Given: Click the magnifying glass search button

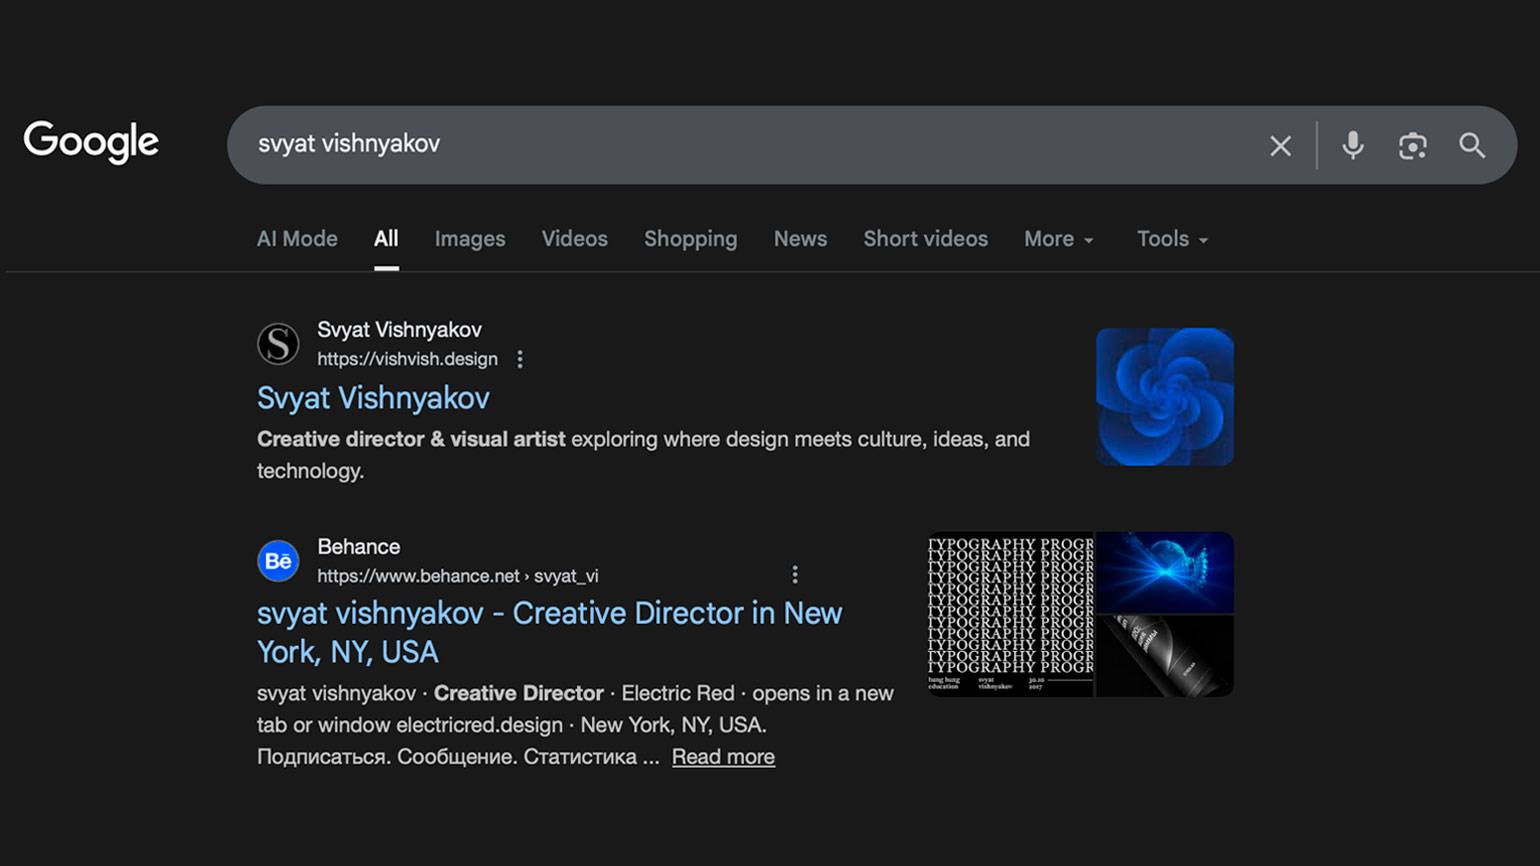Looking at the screenshot, I should [1471, 146].
